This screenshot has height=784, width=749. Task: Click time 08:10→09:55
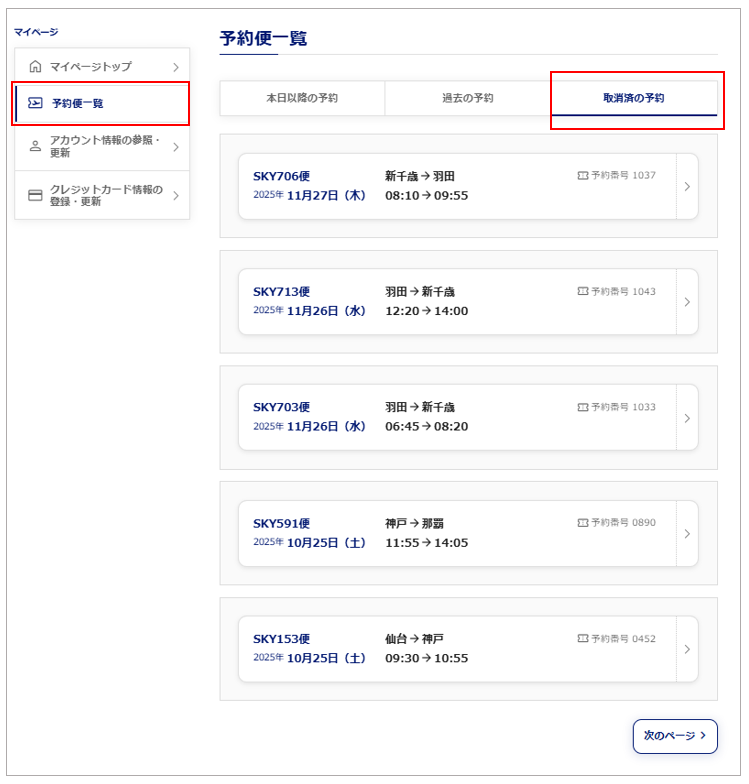[426, 196]
